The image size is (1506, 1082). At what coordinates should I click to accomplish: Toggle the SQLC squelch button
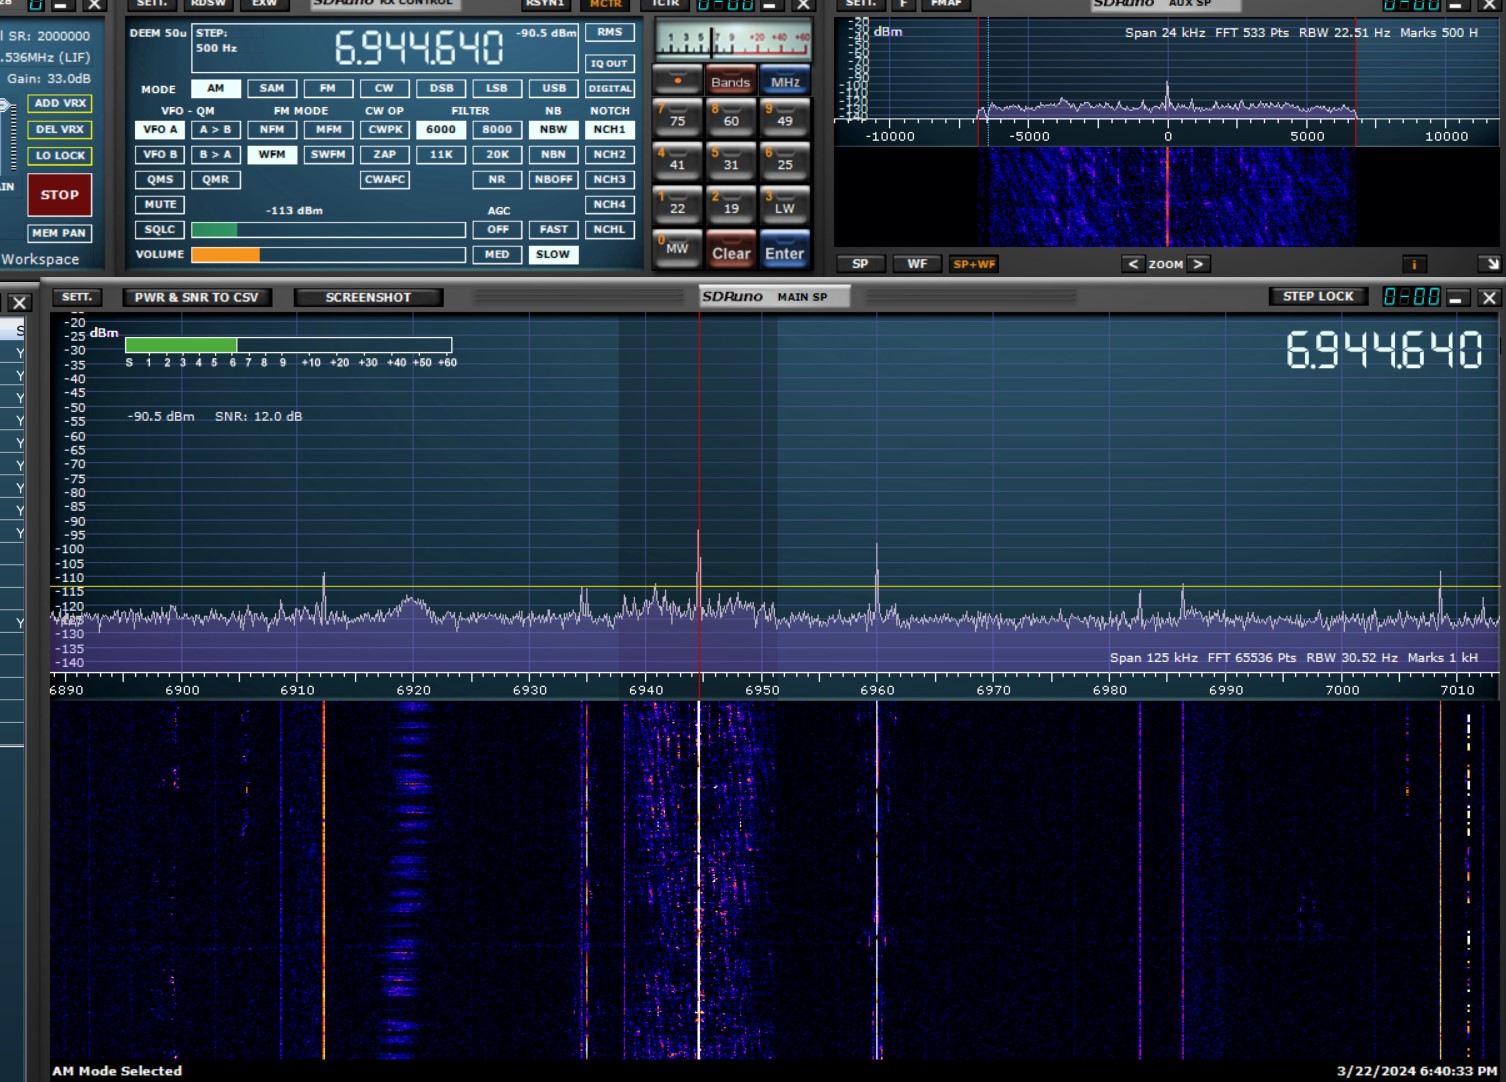160,229
